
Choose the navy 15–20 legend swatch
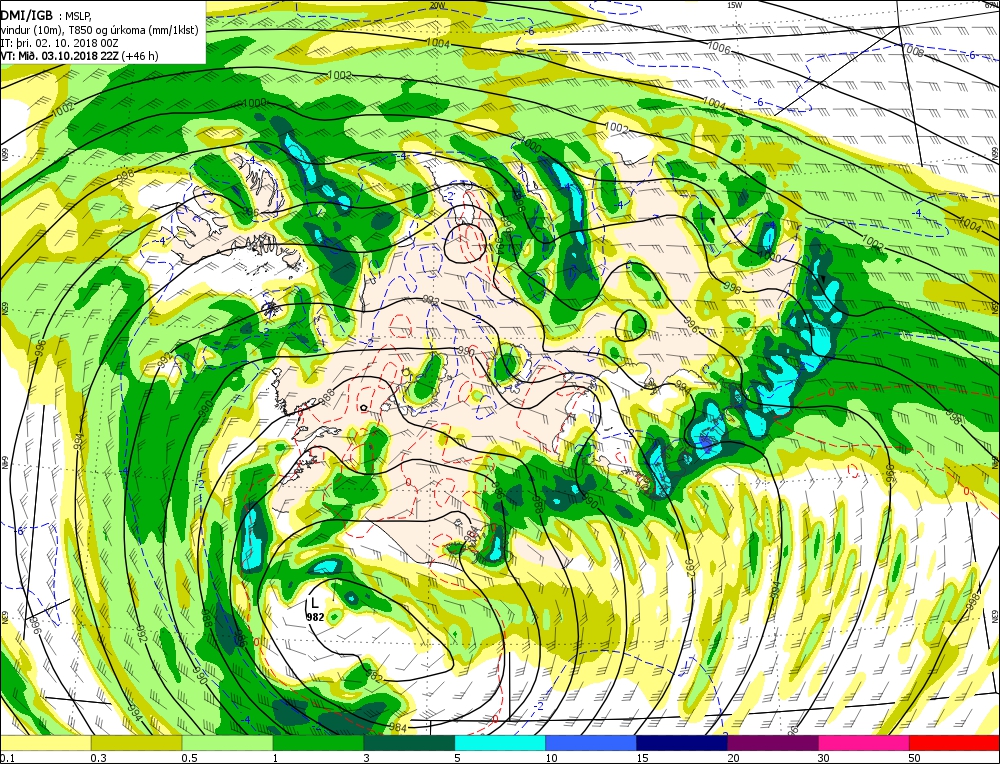pyautogui.click(x=682, y=743)
